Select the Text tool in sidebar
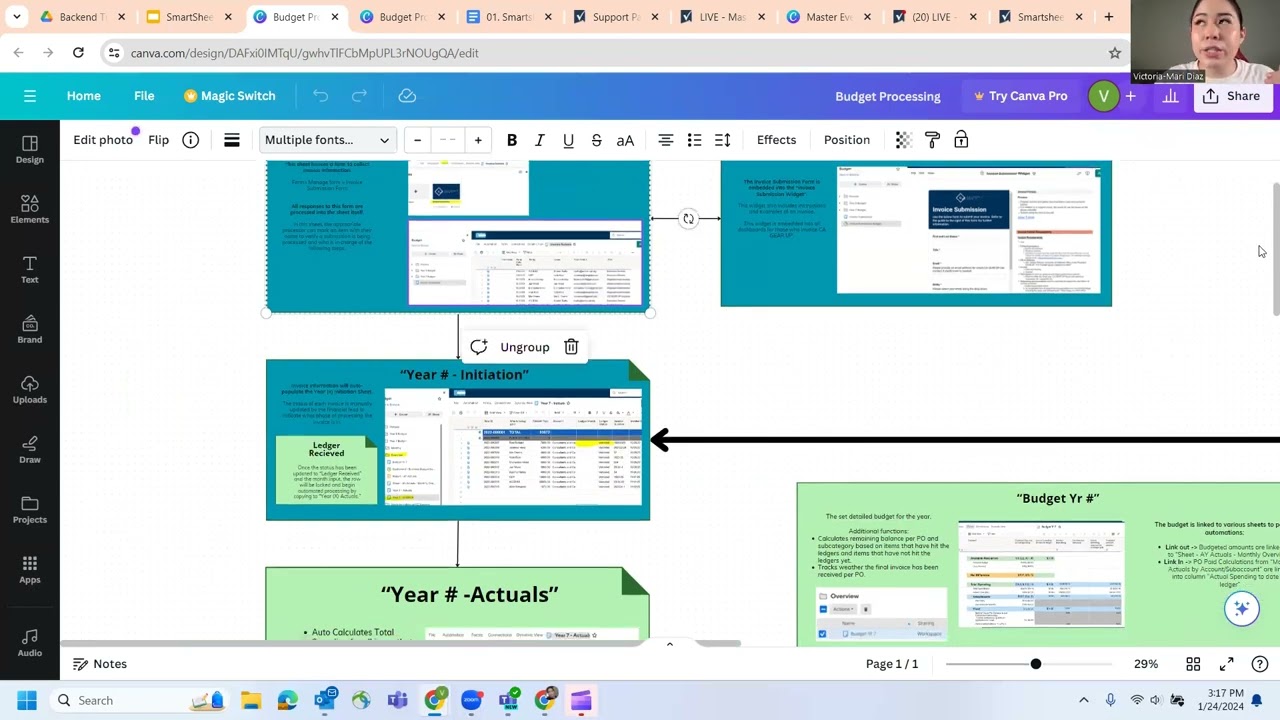Viewport: 1280px width, 720px height. click(x=29, y=269)
